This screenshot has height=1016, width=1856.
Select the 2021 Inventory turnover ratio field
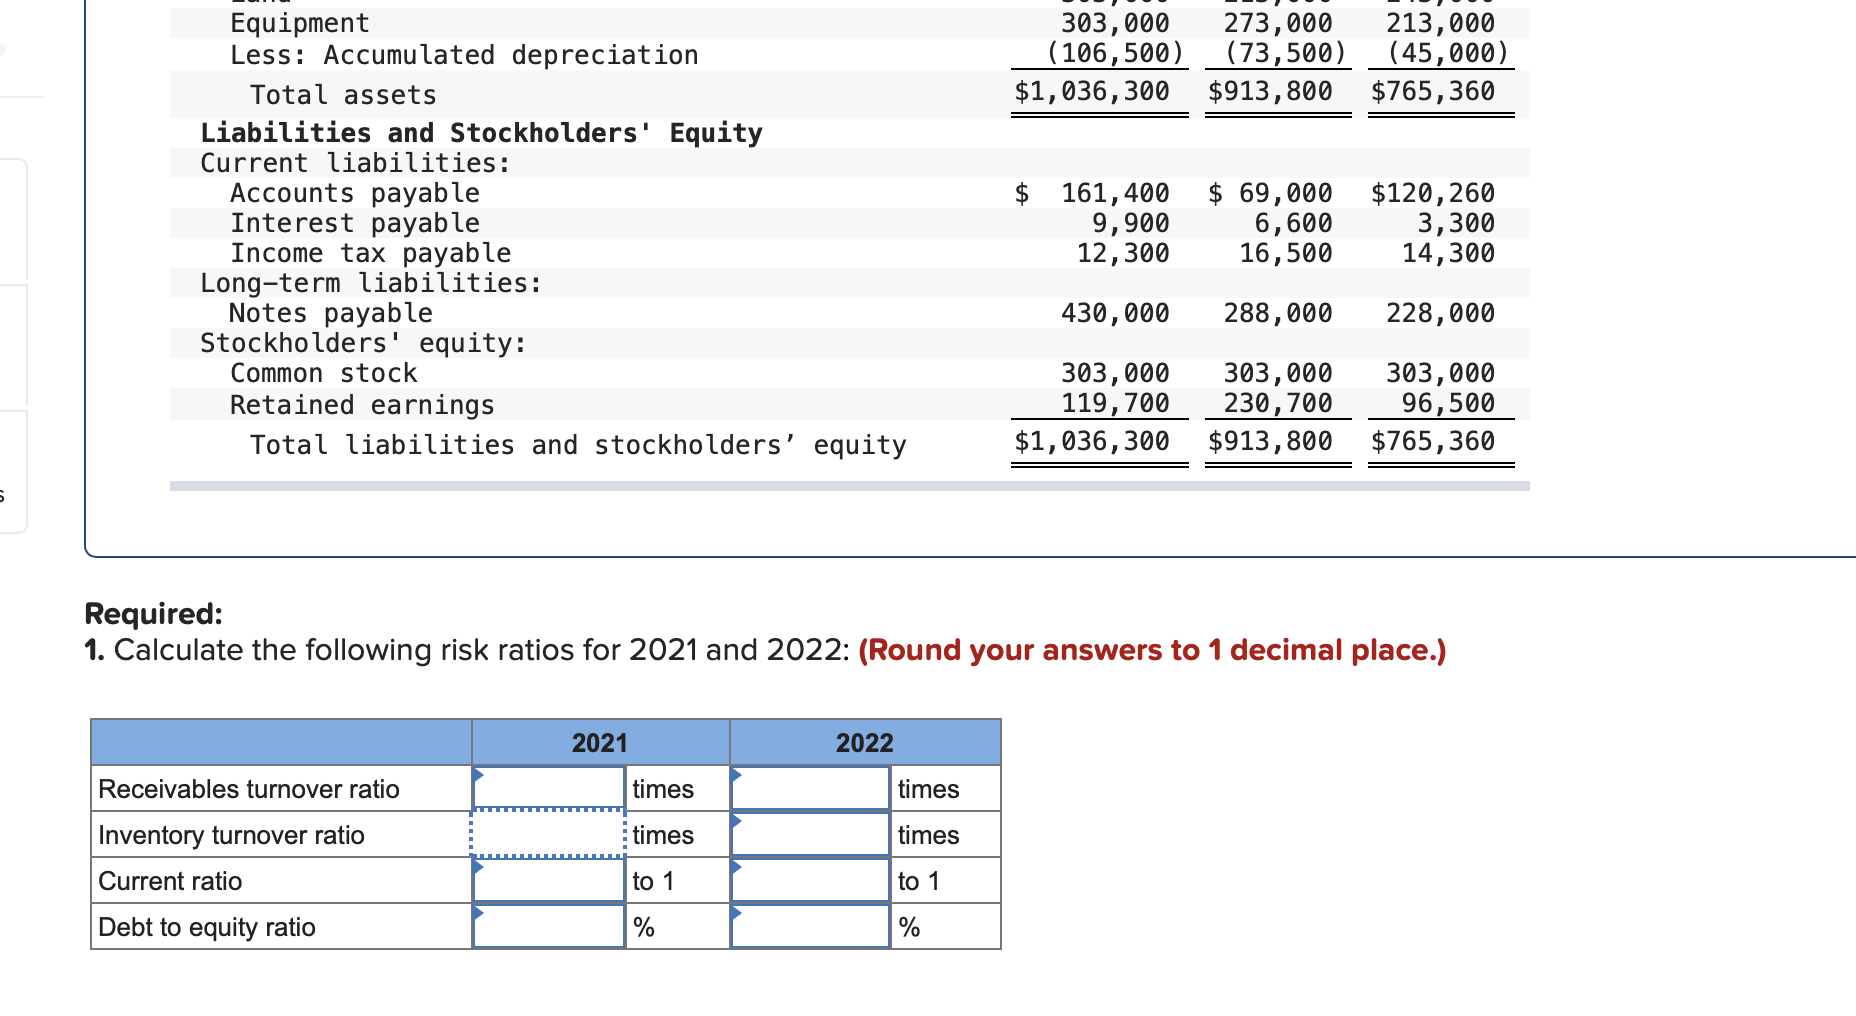coord(549,834)
